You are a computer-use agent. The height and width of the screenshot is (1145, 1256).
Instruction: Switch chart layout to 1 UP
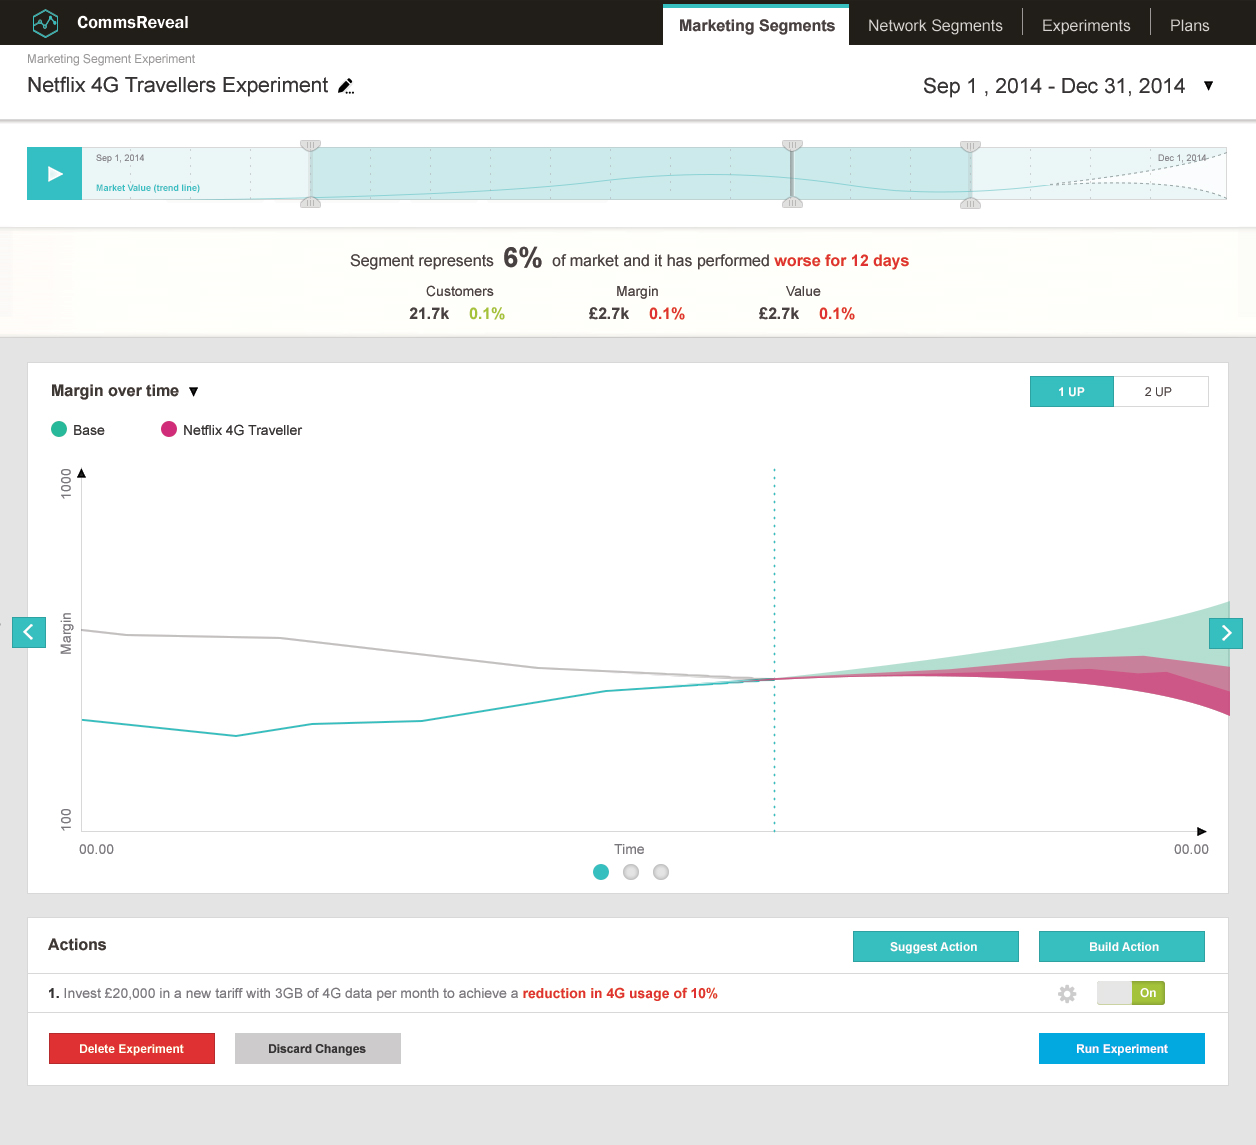pyautogui.click(x=1071, y=392)
